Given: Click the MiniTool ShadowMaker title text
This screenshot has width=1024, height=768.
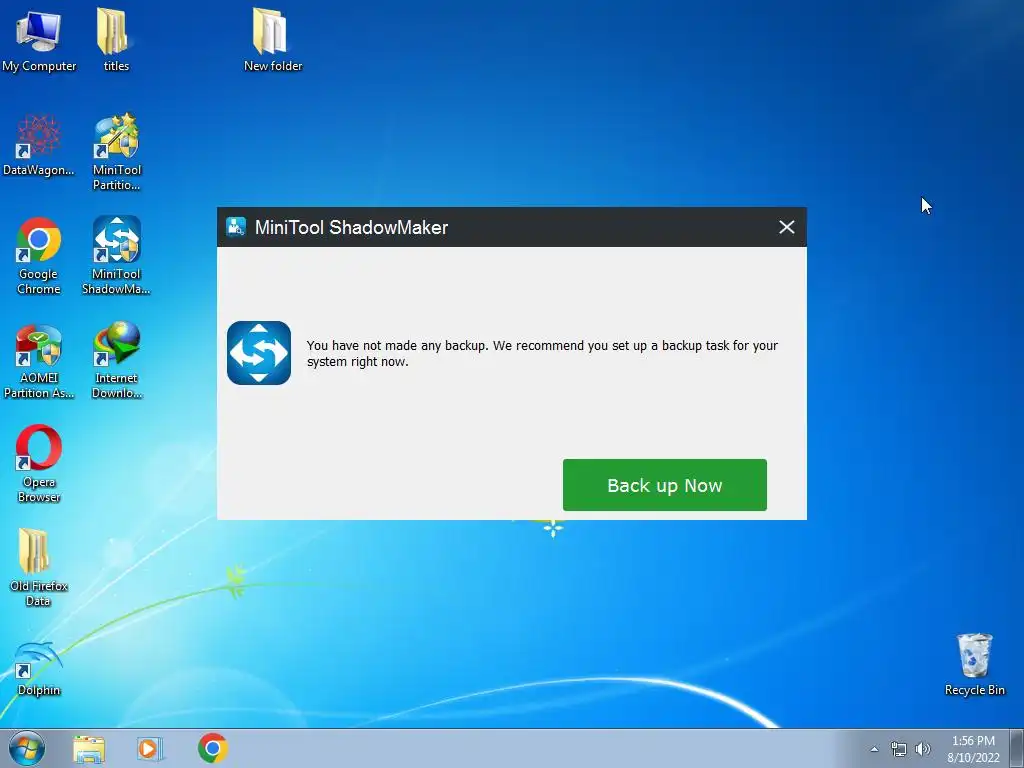Looking at the screenshot, I should (x=351, y=227).
